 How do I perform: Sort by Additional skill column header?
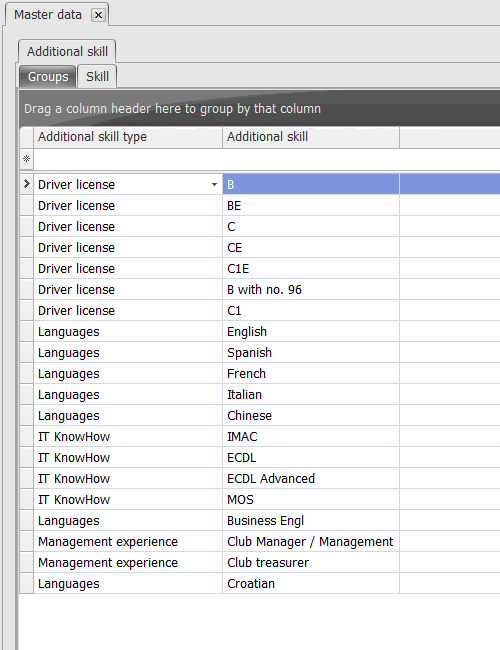(x=311, y=137)
